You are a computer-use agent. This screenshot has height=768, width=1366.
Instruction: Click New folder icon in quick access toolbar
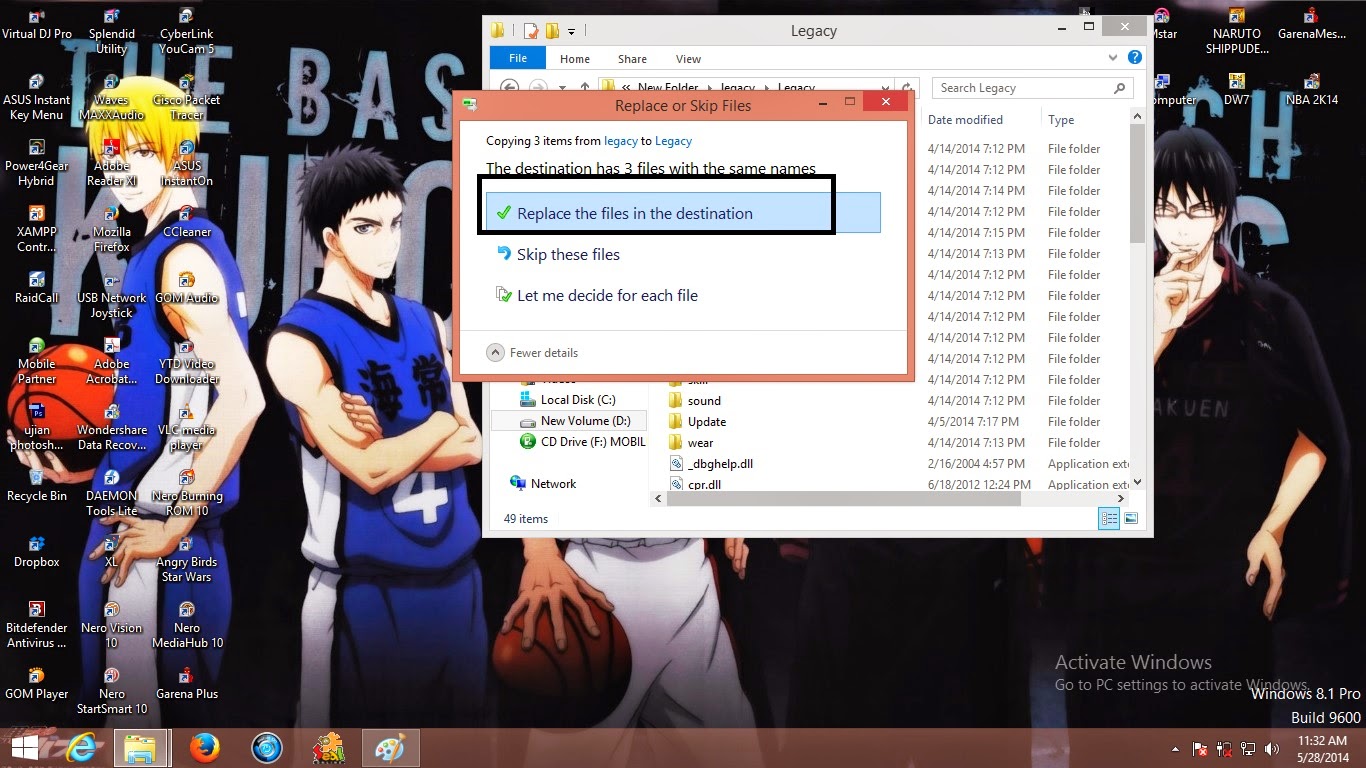pyautogui.click(x=551, y=31)
